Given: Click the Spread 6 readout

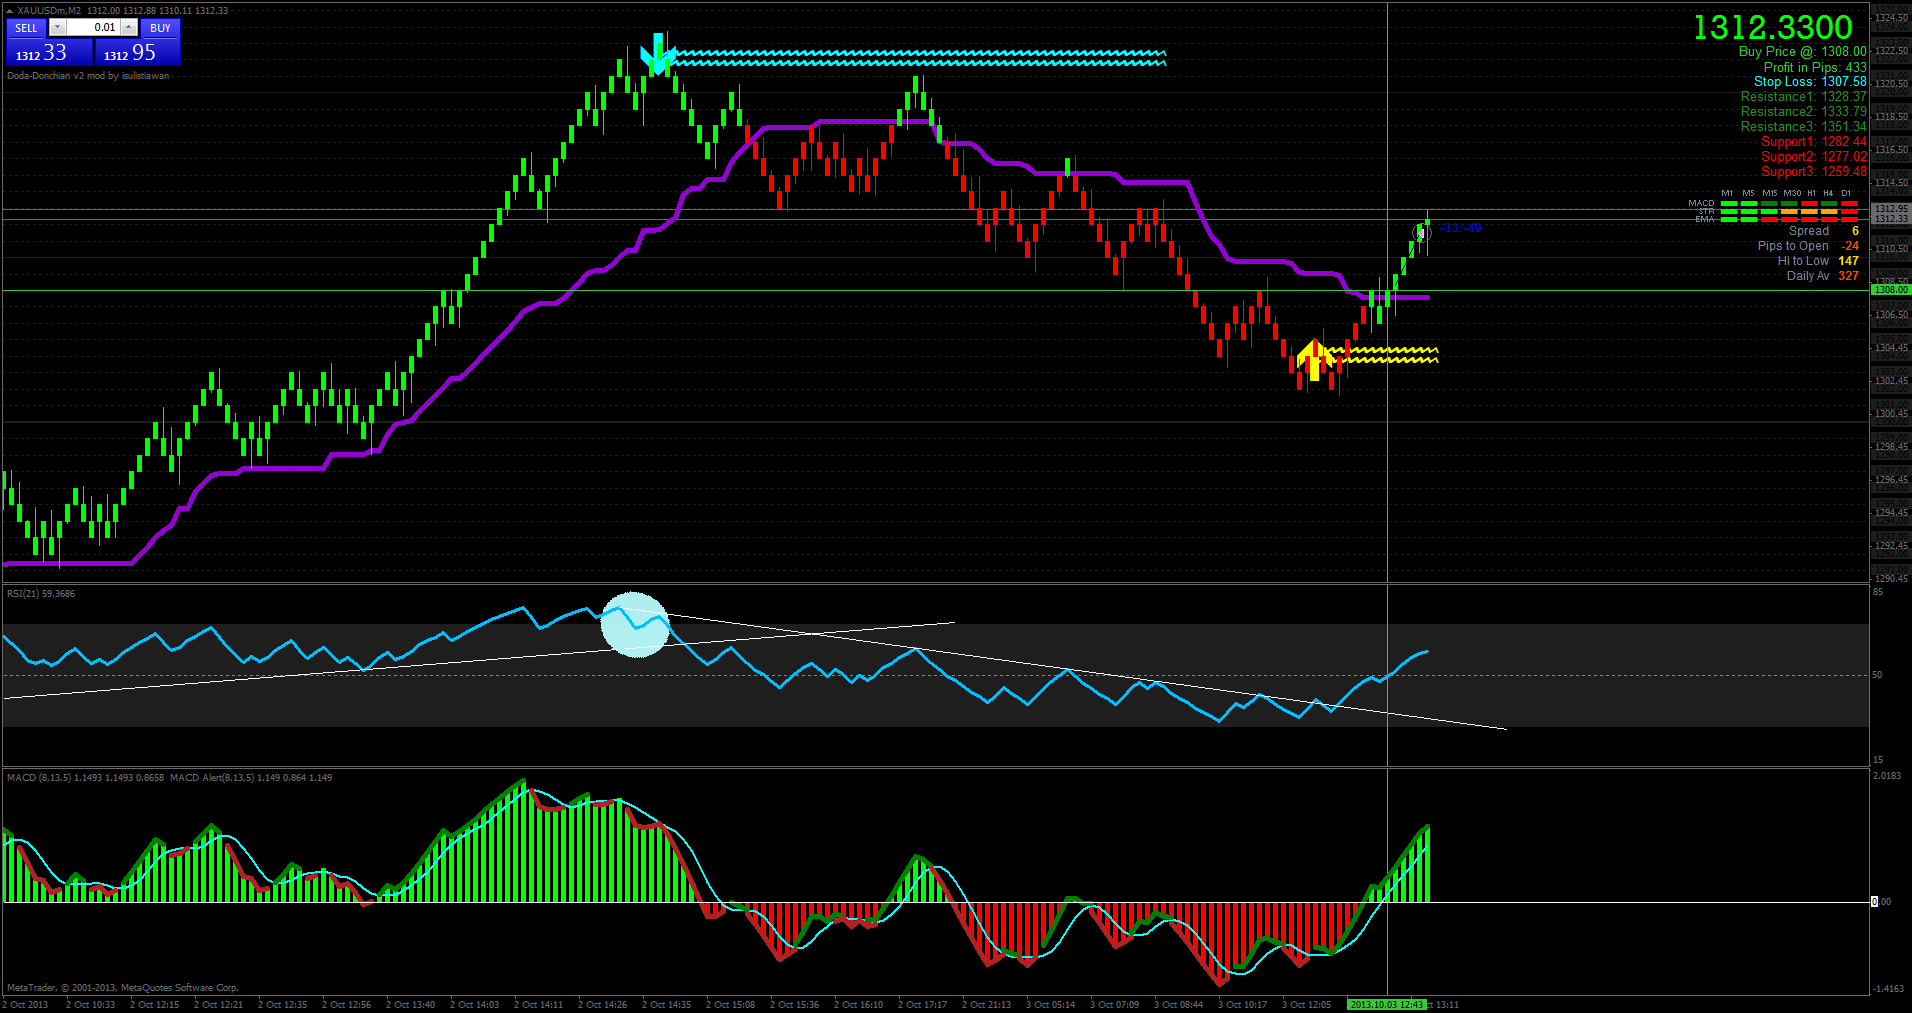Looking at the screenshot, I should coord(1824,231).
